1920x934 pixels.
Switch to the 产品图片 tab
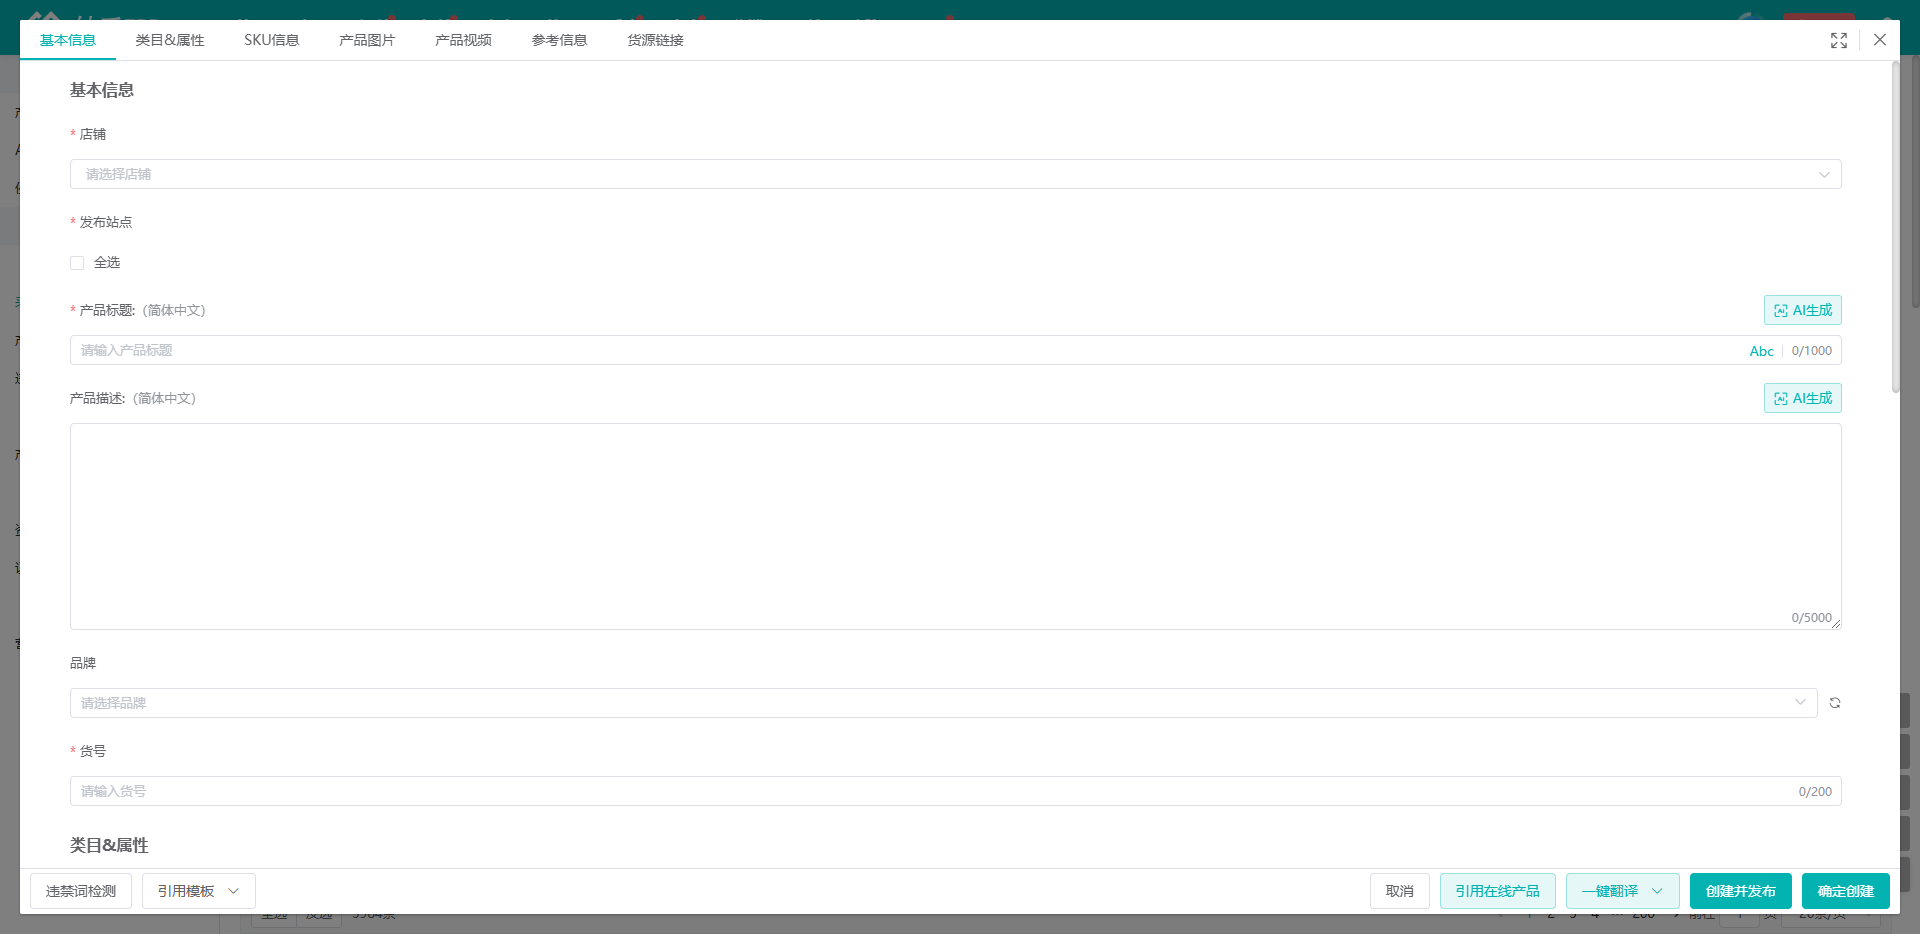coord(367,40)
